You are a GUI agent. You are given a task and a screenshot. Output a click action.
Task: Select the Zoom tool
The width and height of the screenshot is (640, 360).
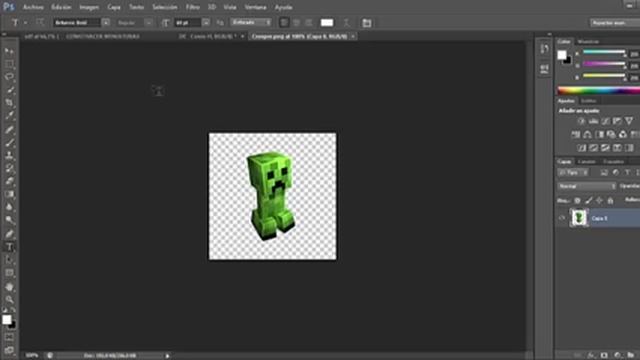click(9, 300)
